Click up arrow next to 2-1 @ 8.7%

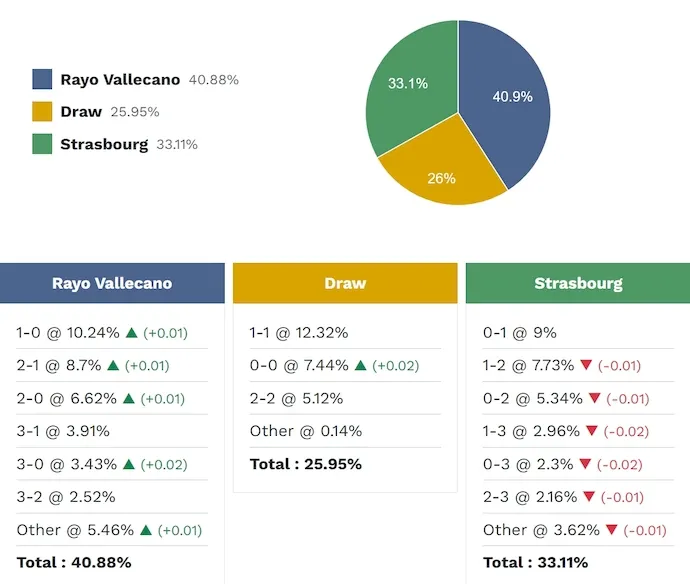coord(113,366)
